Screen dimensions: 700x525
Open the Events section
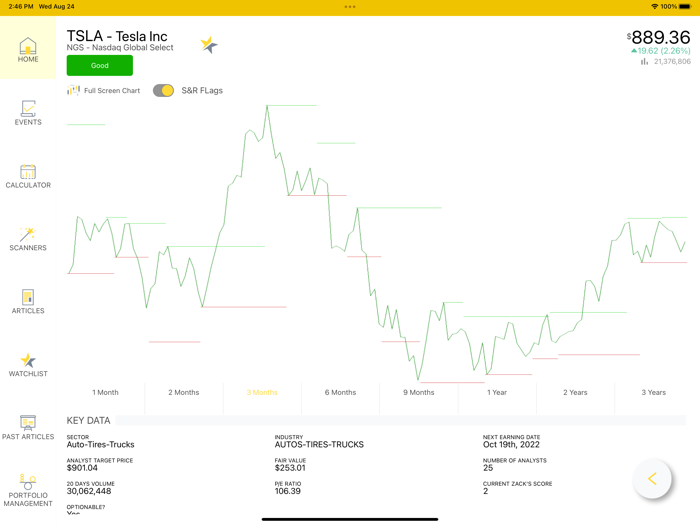point(28,112)
